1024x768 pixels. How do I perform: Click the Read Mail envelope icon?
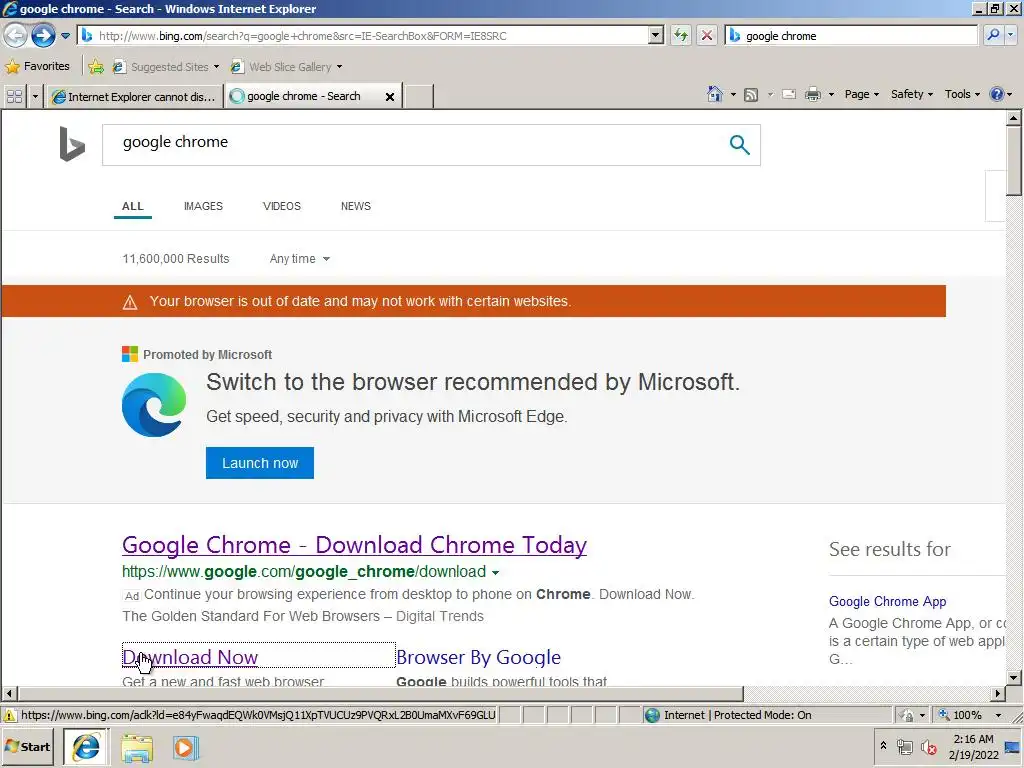(x=789, y=95)
